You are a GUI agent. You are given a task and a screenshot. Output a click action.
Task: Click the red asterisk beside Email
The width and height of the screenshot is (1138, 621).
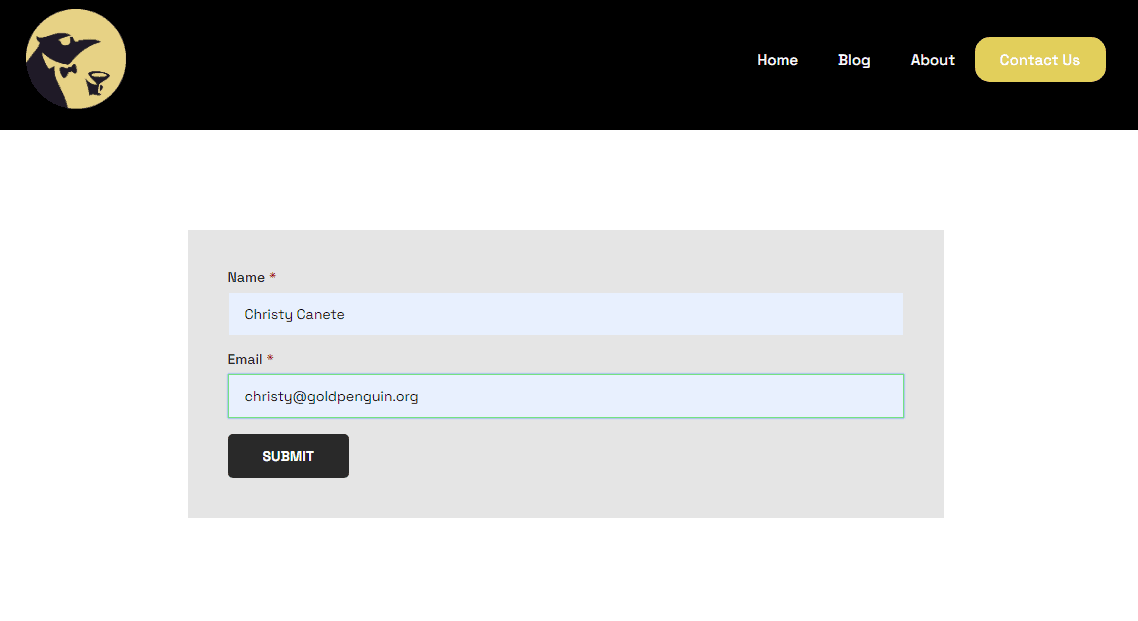pyautogui.click(x=270, y=360)
